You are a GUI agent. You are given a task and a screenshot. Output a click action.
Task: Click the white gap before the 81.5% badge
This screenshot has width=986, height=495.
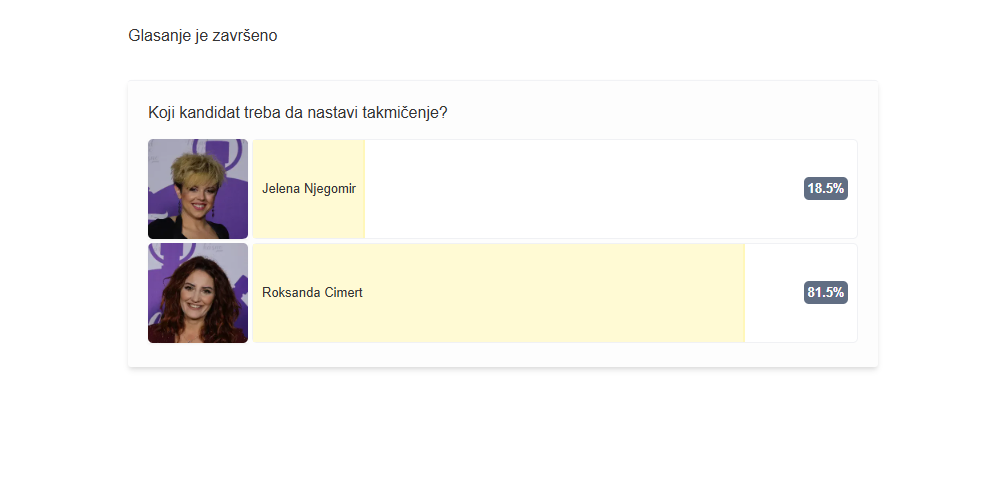click(774, 293)
